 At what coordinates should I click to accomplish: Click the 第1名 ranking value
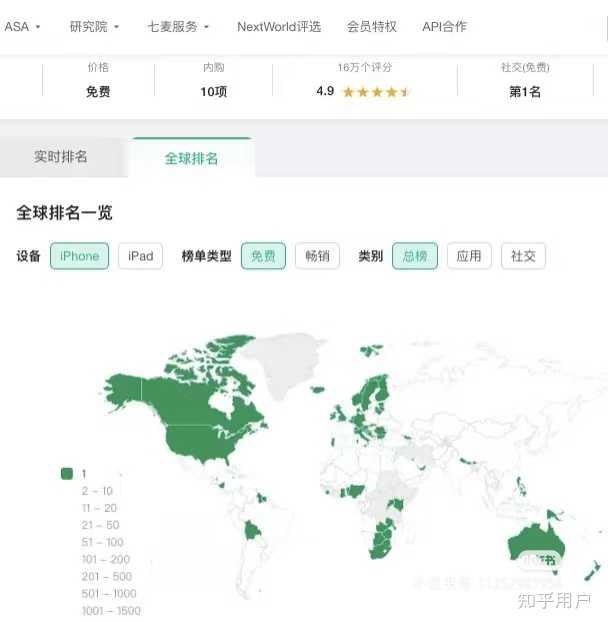(x=525, y=92)
